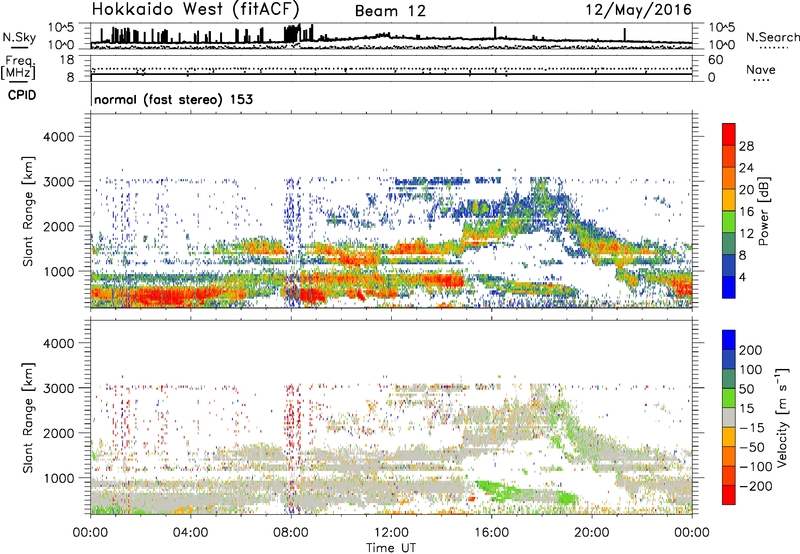The height and width of the screenshot is (554, 800).
Task: Click the power panel 'Slant Range [km]' label
Action: [x=28, y=211]
